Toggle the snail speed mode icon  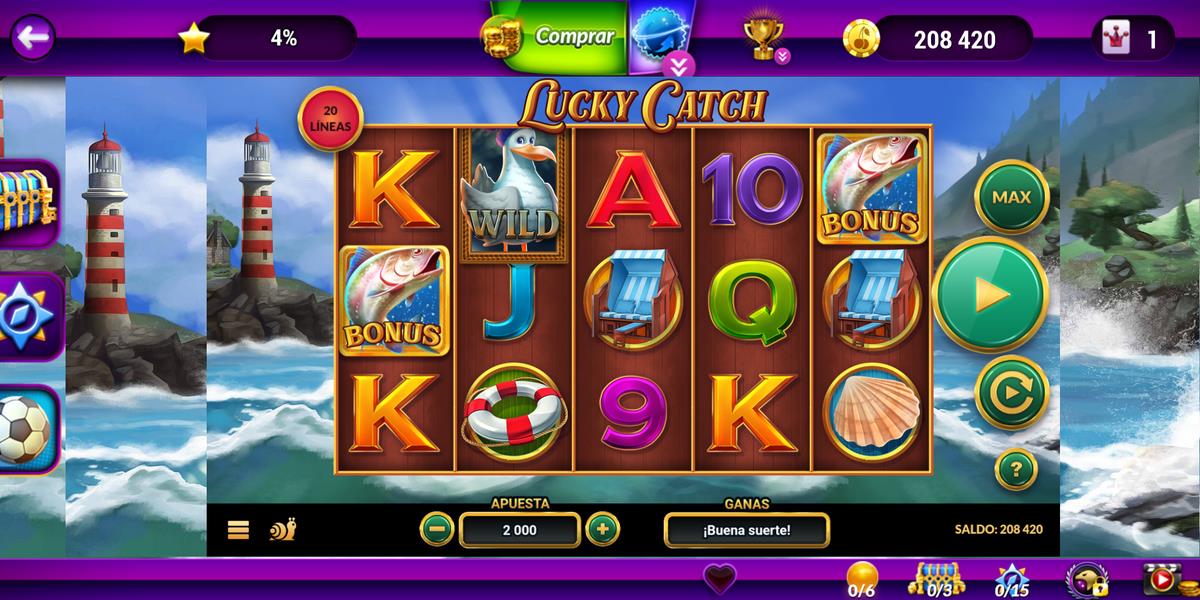282,529
